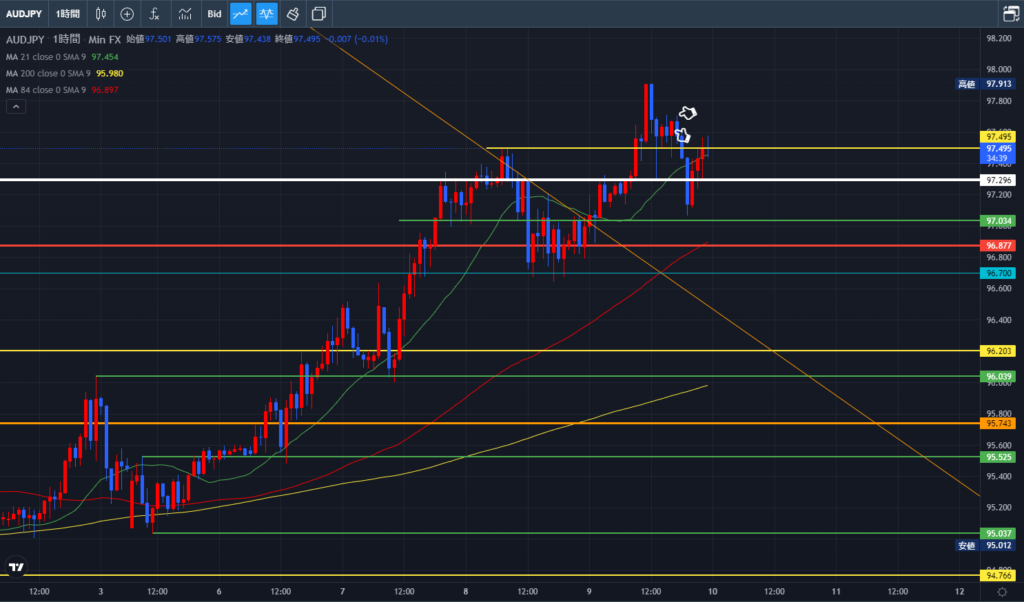Click the TradingView logo
This screenshot has width=1024, height=602.
point(16,568)
